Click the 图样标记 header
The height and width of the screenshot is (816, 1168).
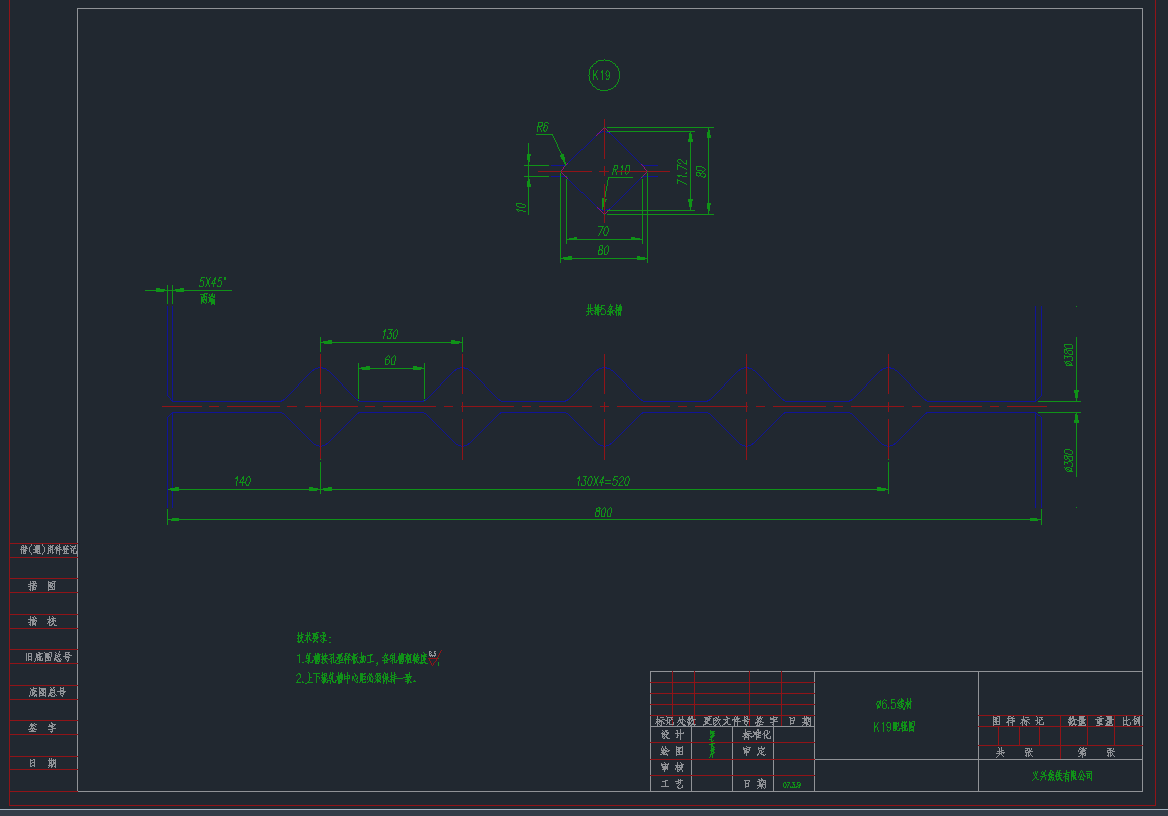[1018, 721]
